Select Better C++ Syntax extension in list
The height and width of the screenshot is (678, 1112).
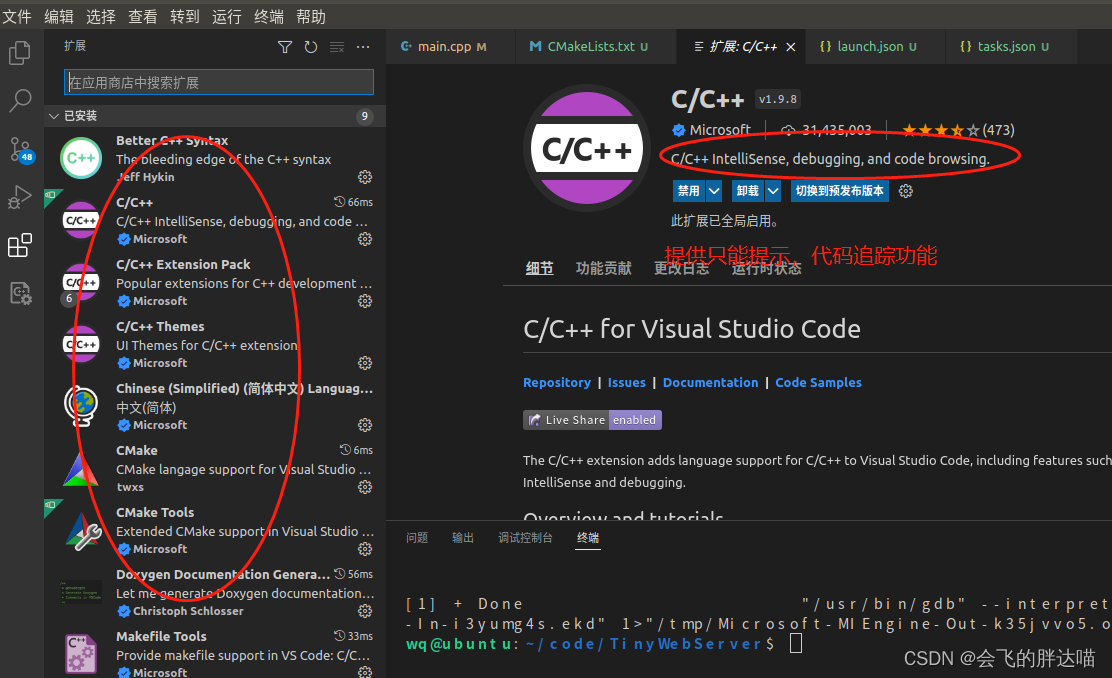coord(216,158)
